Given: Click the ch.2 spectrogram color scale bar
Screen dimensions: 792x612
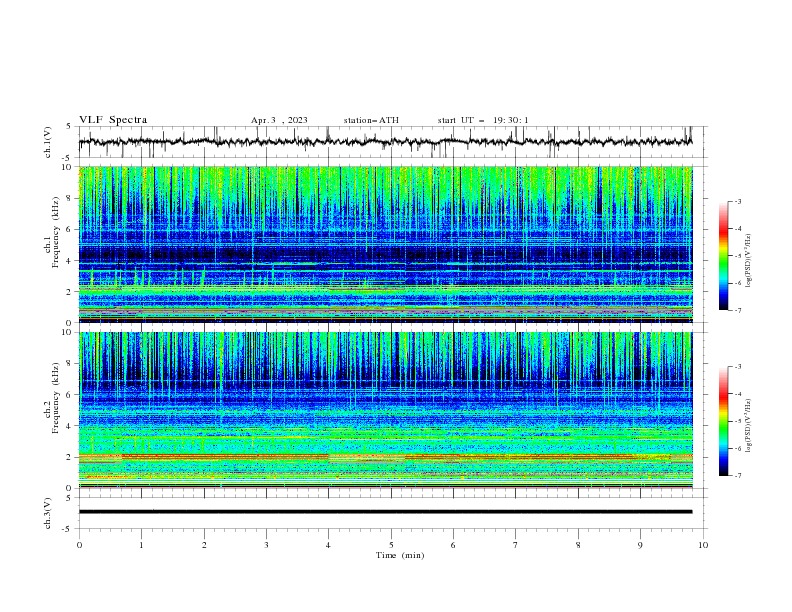Looking at the screenshot, I should coord(724,421).
